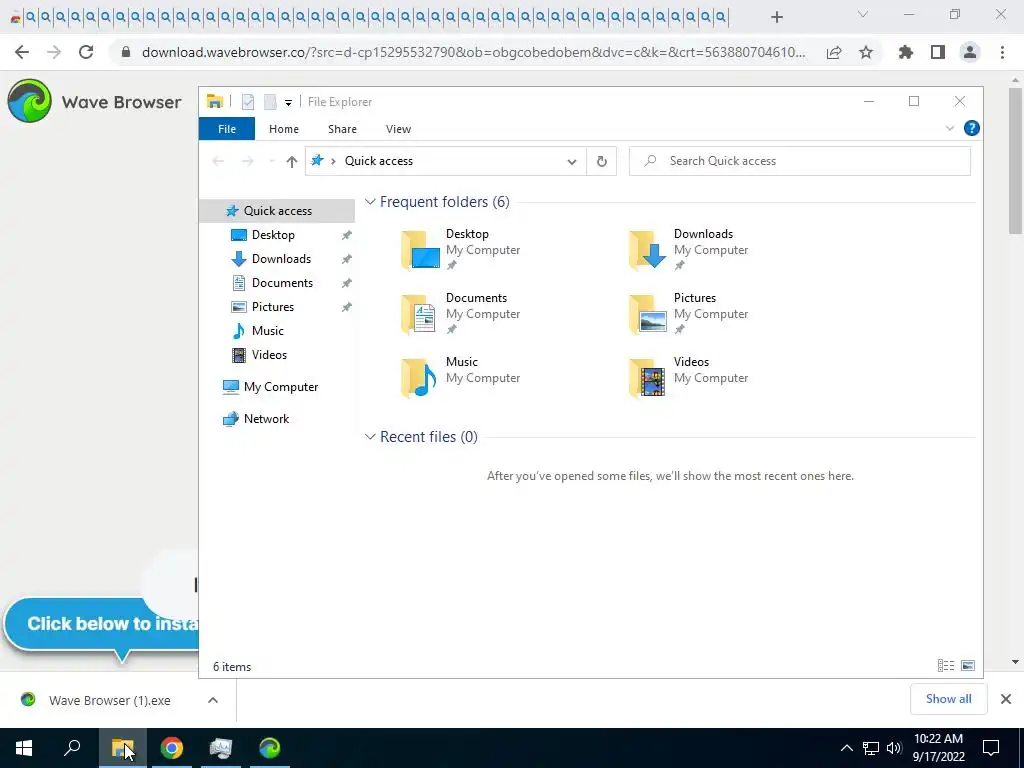Toggle Chrome side panel

(x=938, y=52)
